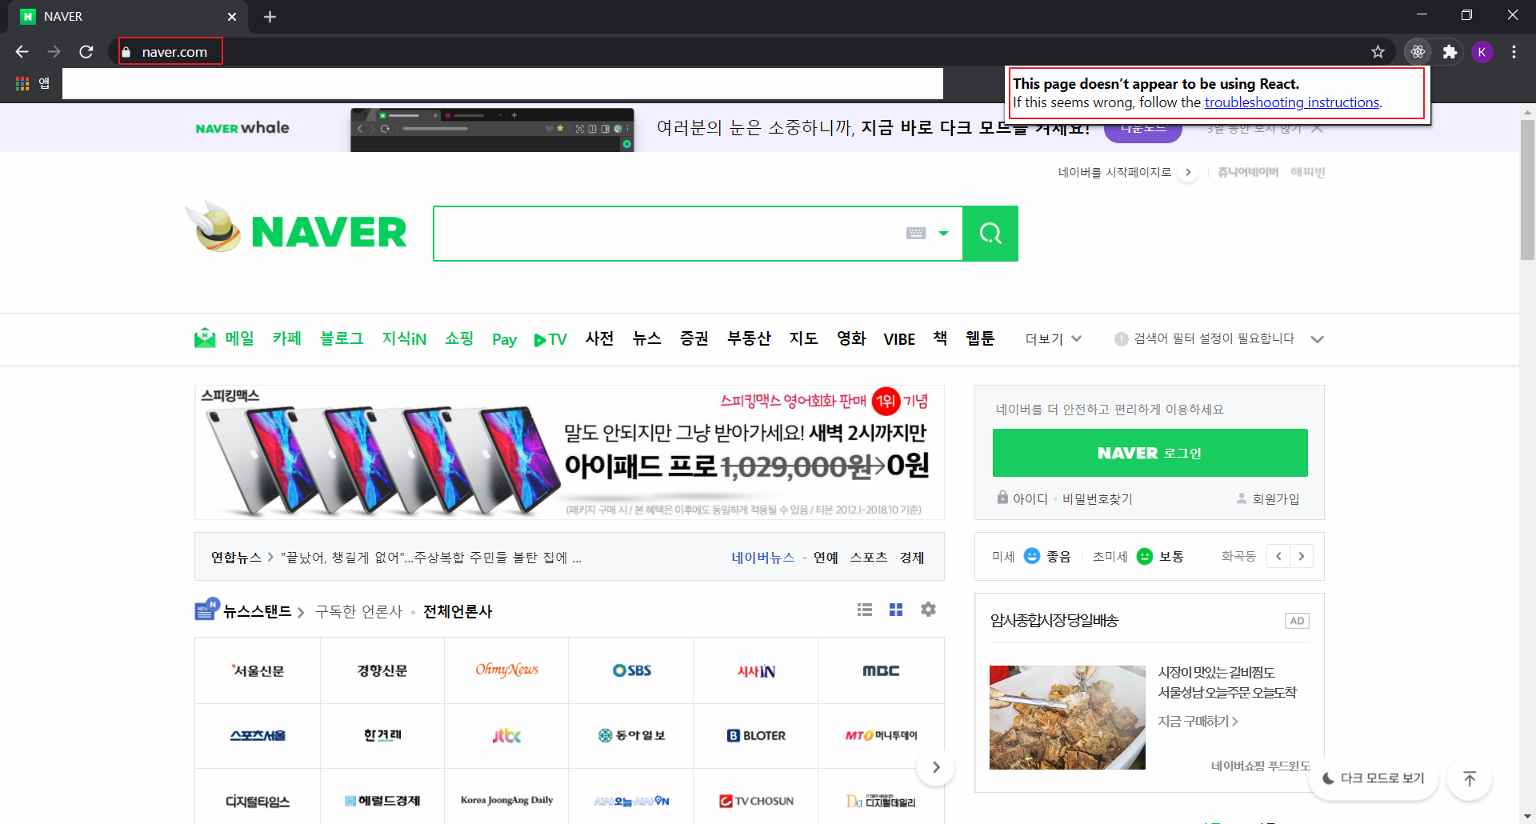Screen dimensions: 1536x824
Task: Click 비밀번호찾기 link
Action: coord(1097,498)
